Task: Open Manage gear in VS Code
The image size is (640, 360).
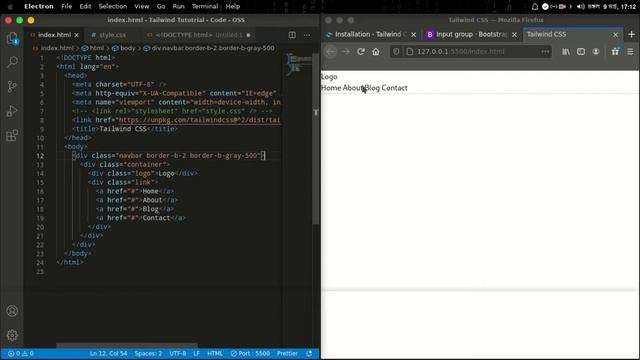Action: [x=12, y=335]
